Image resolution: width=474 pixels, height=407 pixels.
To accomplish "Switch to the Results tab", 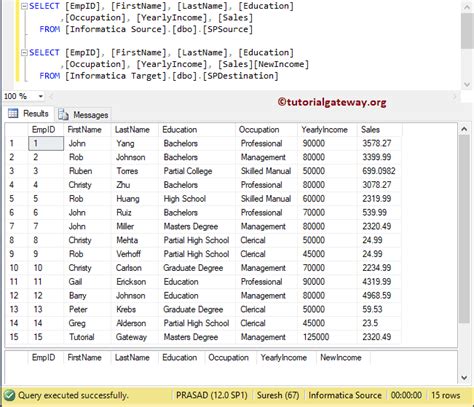I will 28,114.
